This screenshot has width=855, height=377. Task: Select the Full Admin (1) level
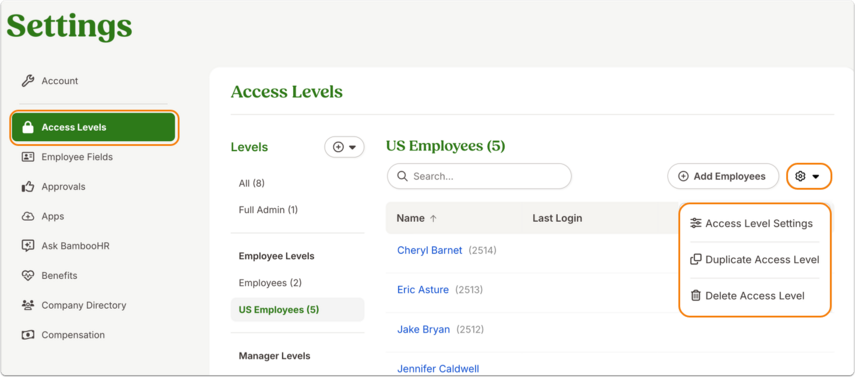[x=268, y=210]
